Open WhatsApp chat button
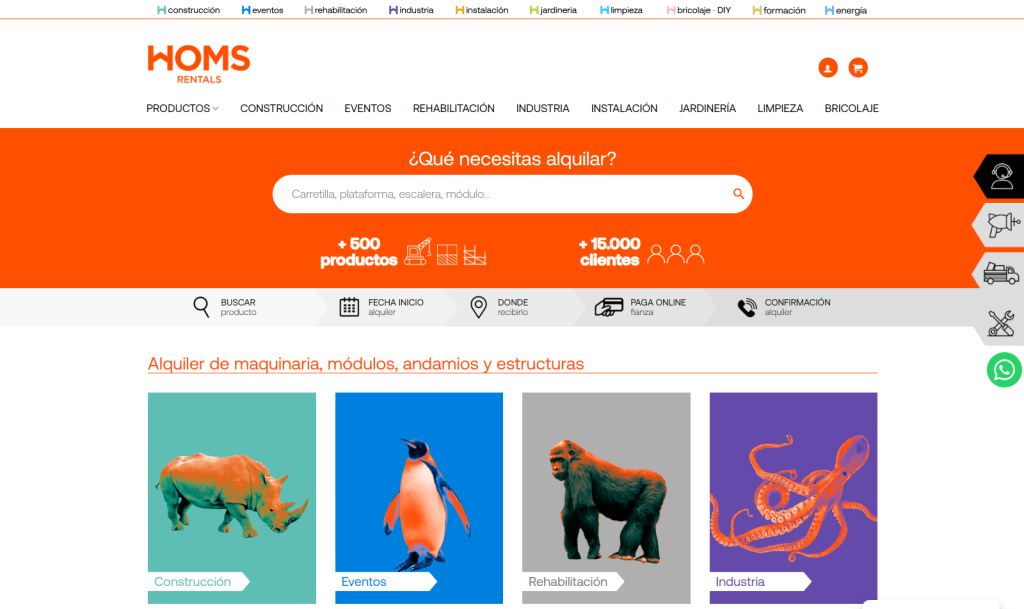Viewport: 1024px width, 609px height. coord(1004,370)
